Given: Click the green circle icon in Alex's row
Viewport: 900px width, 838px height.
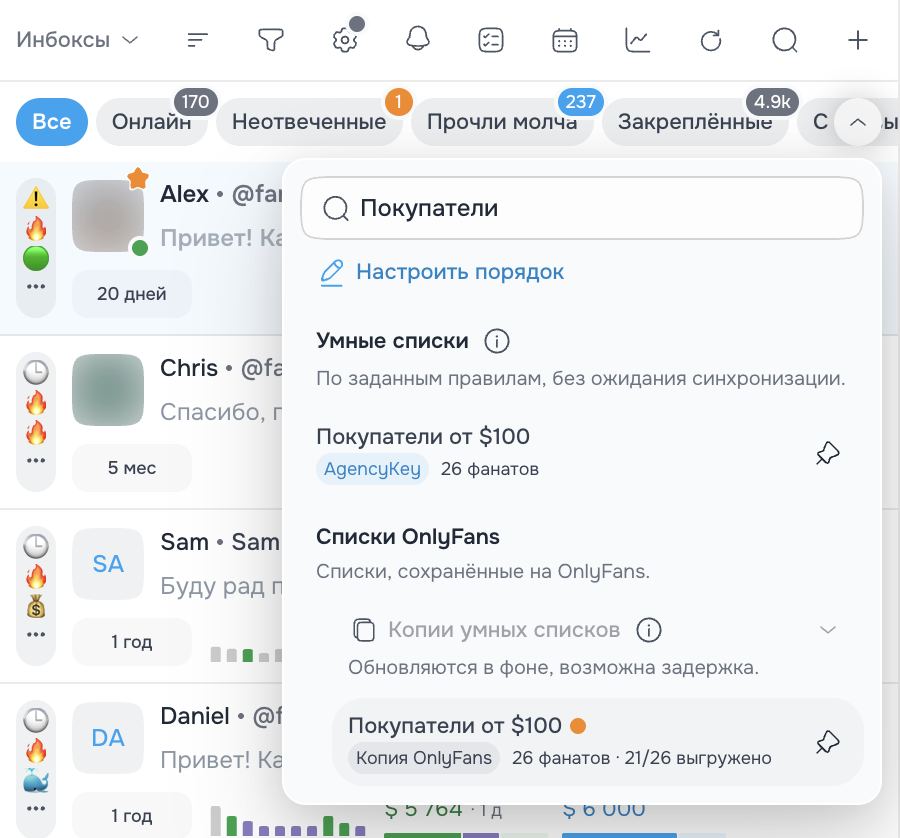Looking at the screenshot, I should [x=36, y=258].
